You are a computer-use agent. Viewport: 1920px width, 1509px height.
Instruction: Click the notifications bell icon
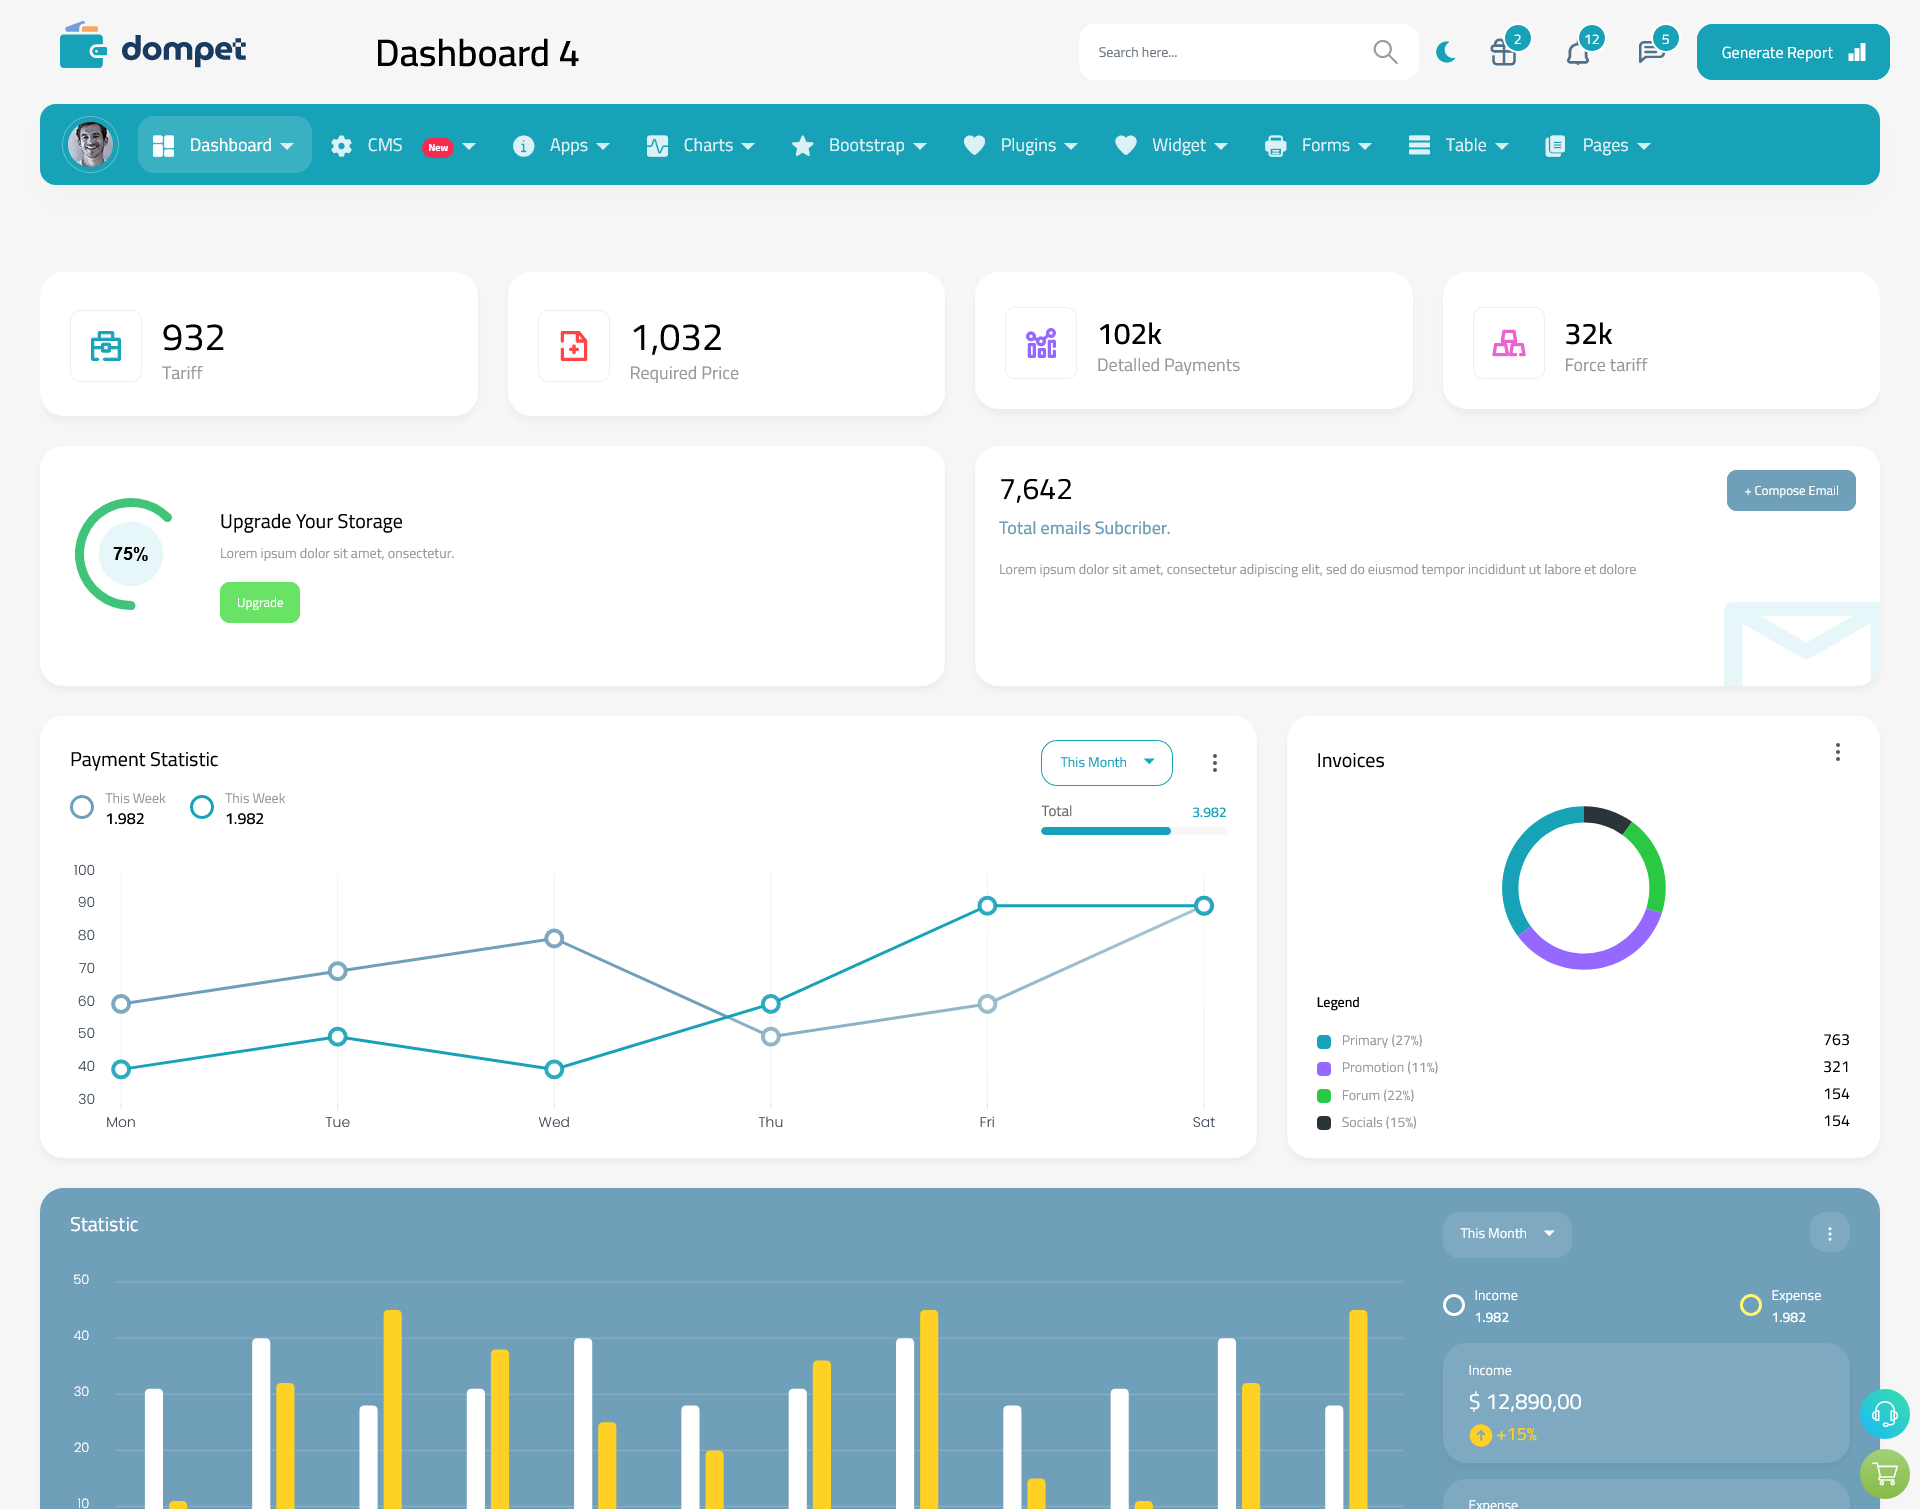(1577, 51)
